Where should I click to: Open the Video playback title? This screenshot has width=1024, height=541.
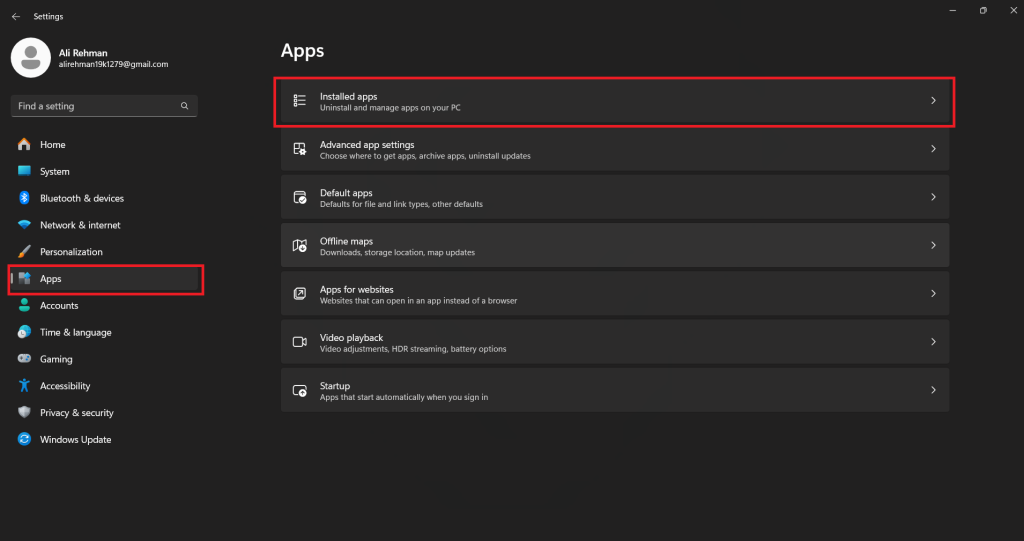coord(351,338)
